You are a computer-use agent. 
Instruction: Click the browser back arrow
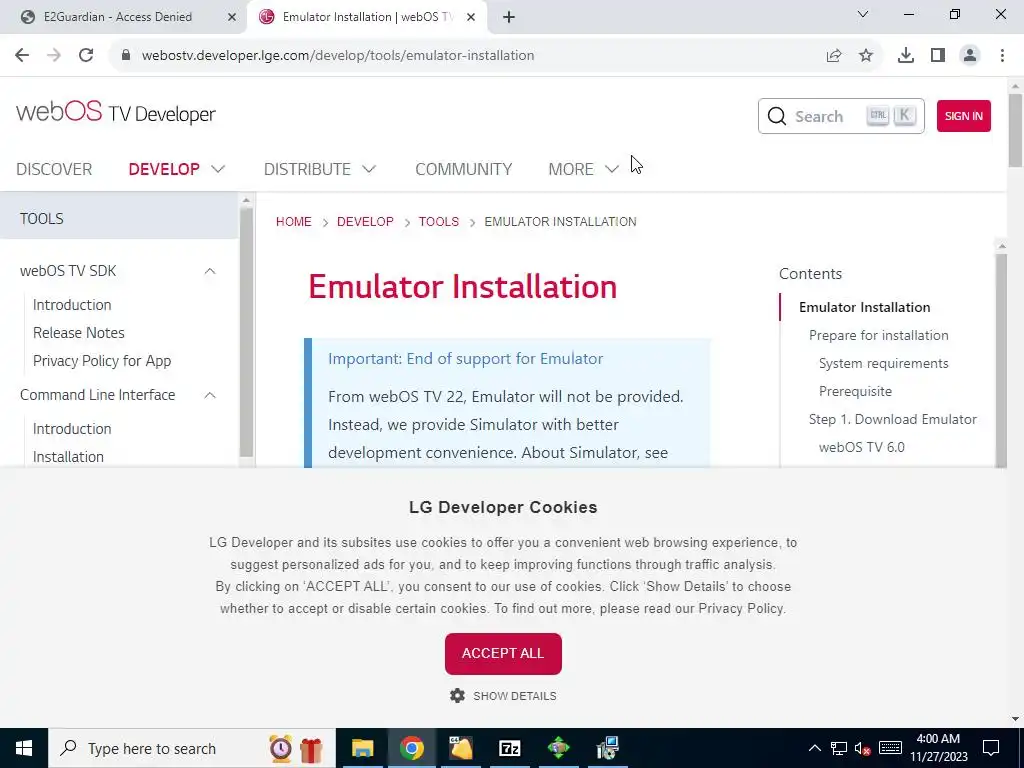click(x=22, y=56)
